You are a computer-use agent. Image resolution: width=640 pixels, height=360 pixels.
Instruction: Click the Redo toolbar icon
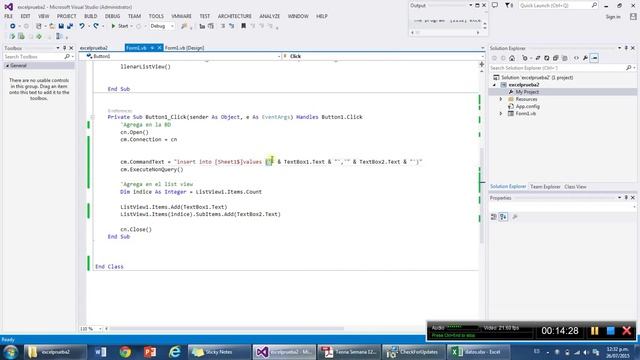coord(96,26)
